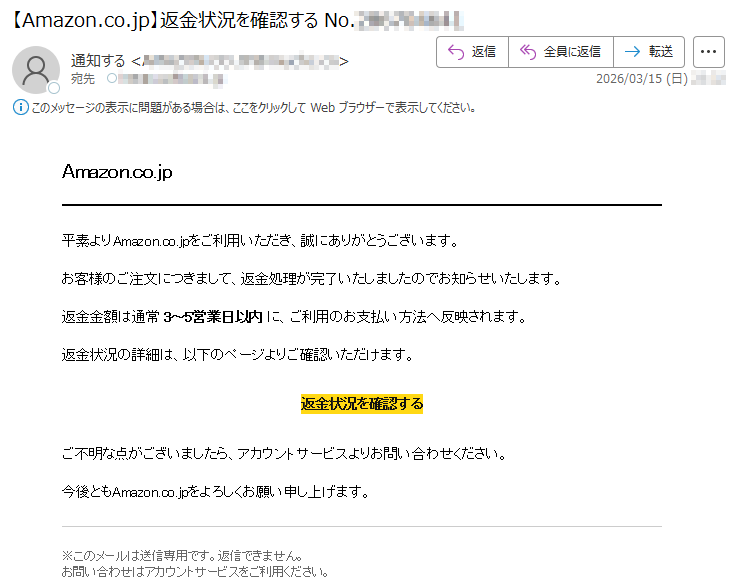Click the greeting line 平素よりAmazon.co.jpをご利用いただき
733x587 pixels.
click(260, 241)
